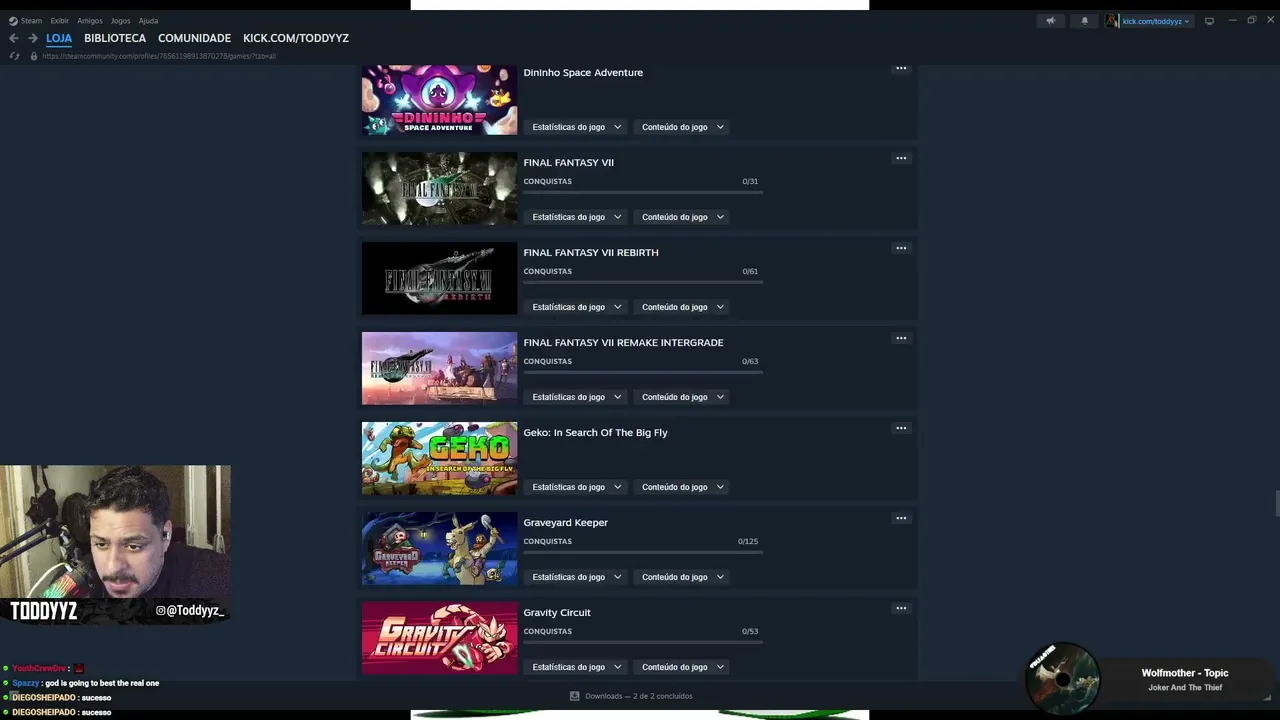Click the steamcommunity URL address field
This screenshot has width=1280, height=720.
[158, 56]
